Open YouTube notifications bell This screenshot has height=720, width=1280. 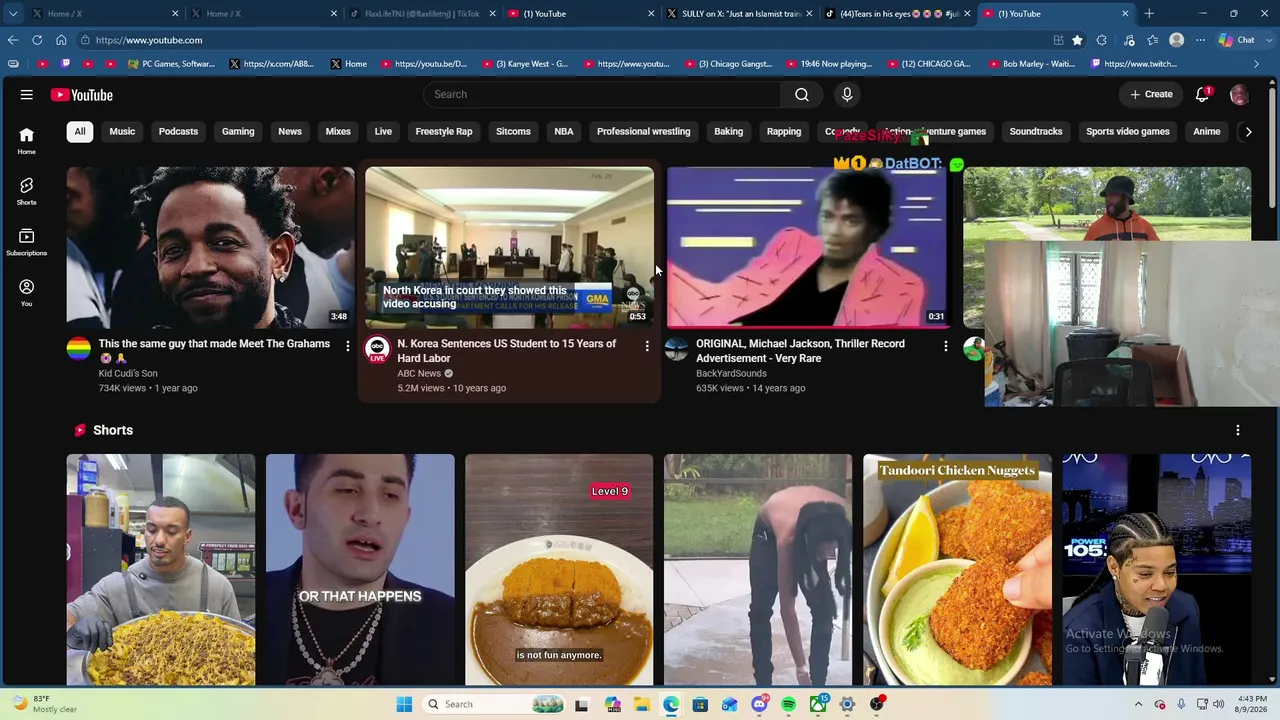pyautogui.click(x=1203, y=94)
